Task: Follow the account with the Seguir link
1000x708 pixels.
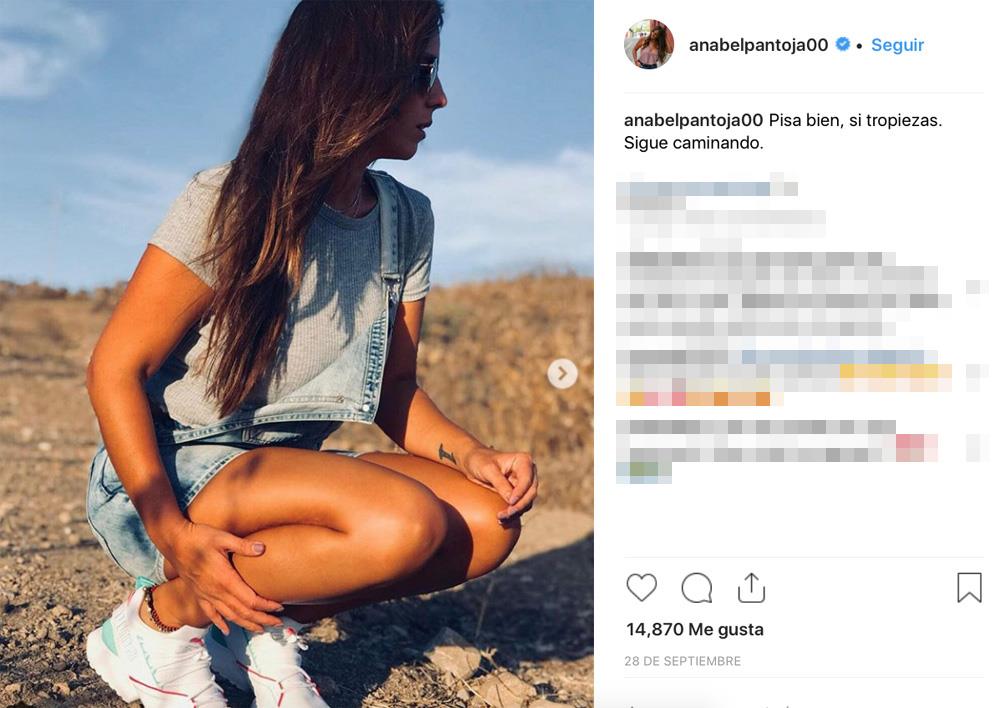Action: (x=897, y=45)
